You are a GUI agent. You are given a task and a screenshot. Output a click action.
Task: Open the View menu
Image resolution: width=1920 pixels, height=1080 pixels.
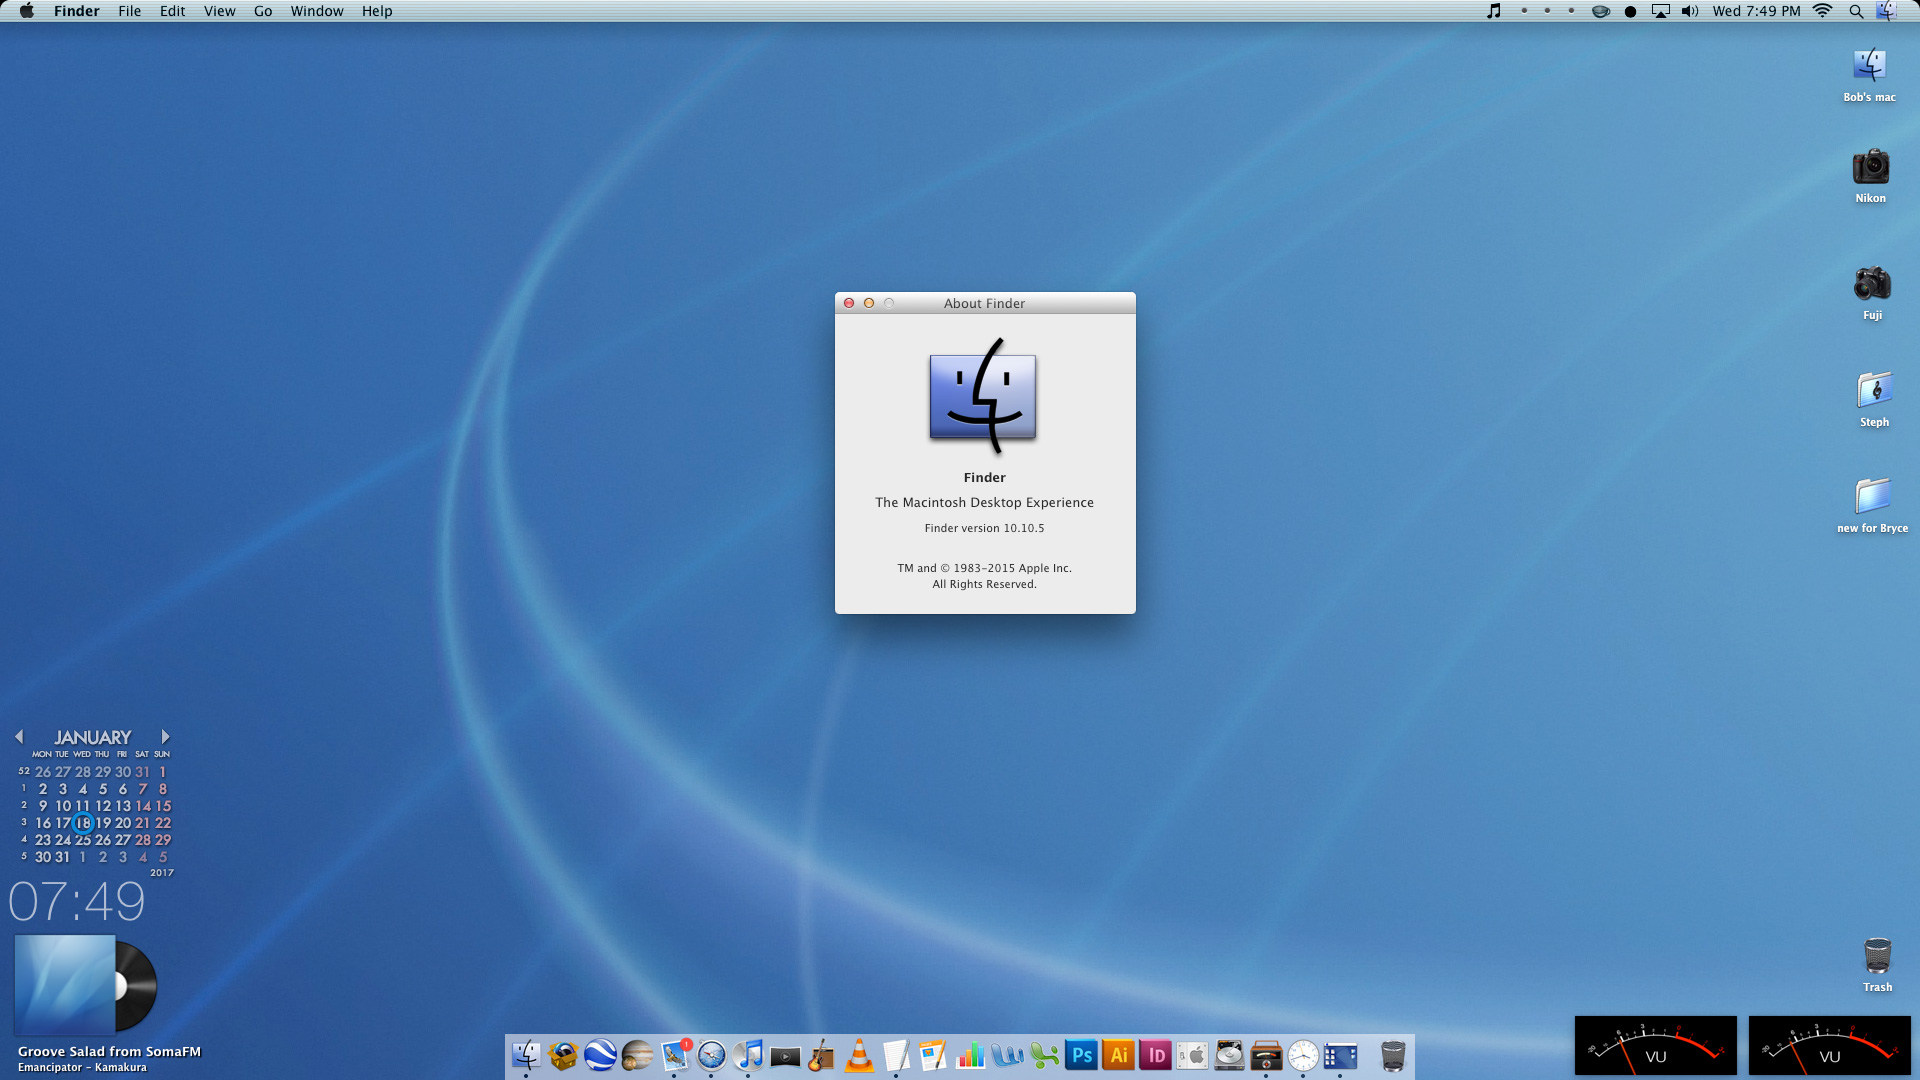pos(220,11)
